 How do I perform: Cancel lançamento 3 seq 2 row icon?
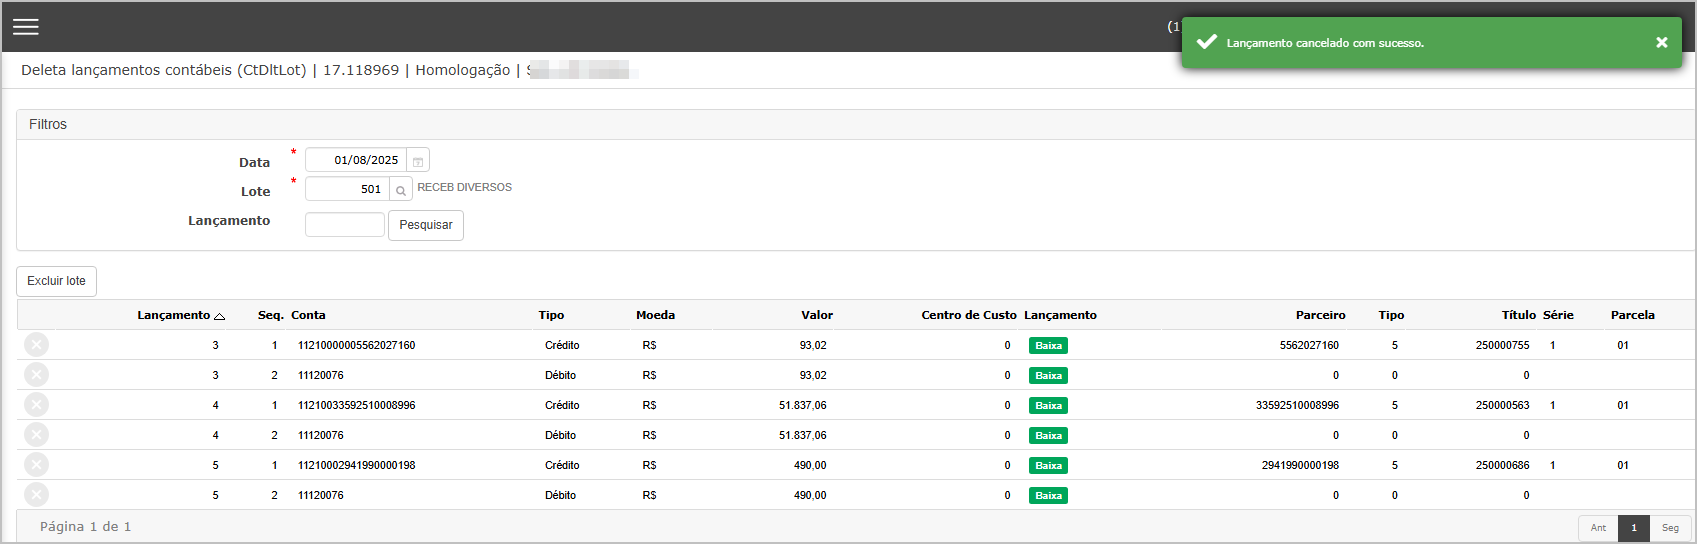coord(36,375)
